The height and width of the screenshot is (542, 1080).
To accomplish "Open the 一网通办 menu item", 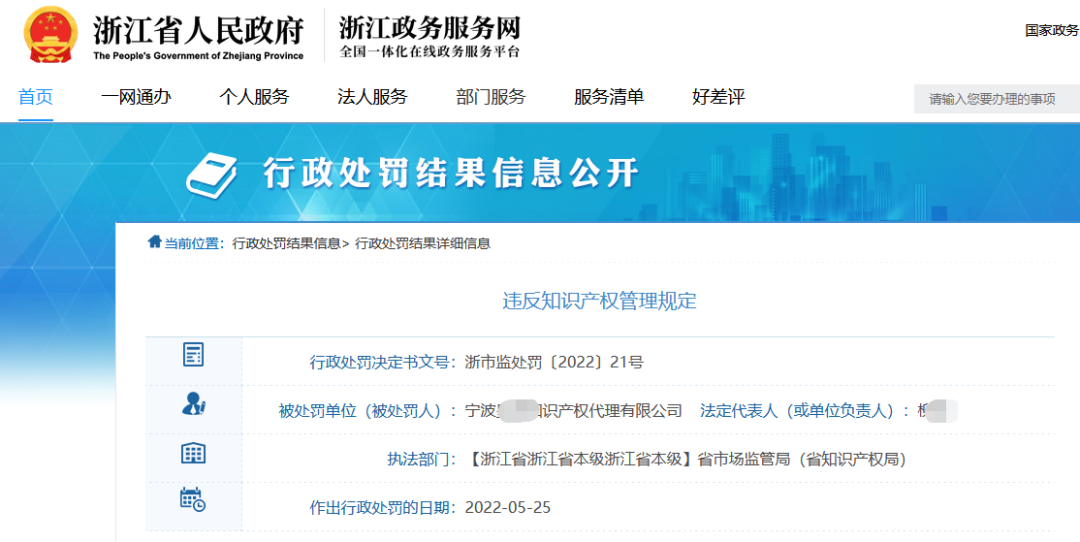I will 136,97.
